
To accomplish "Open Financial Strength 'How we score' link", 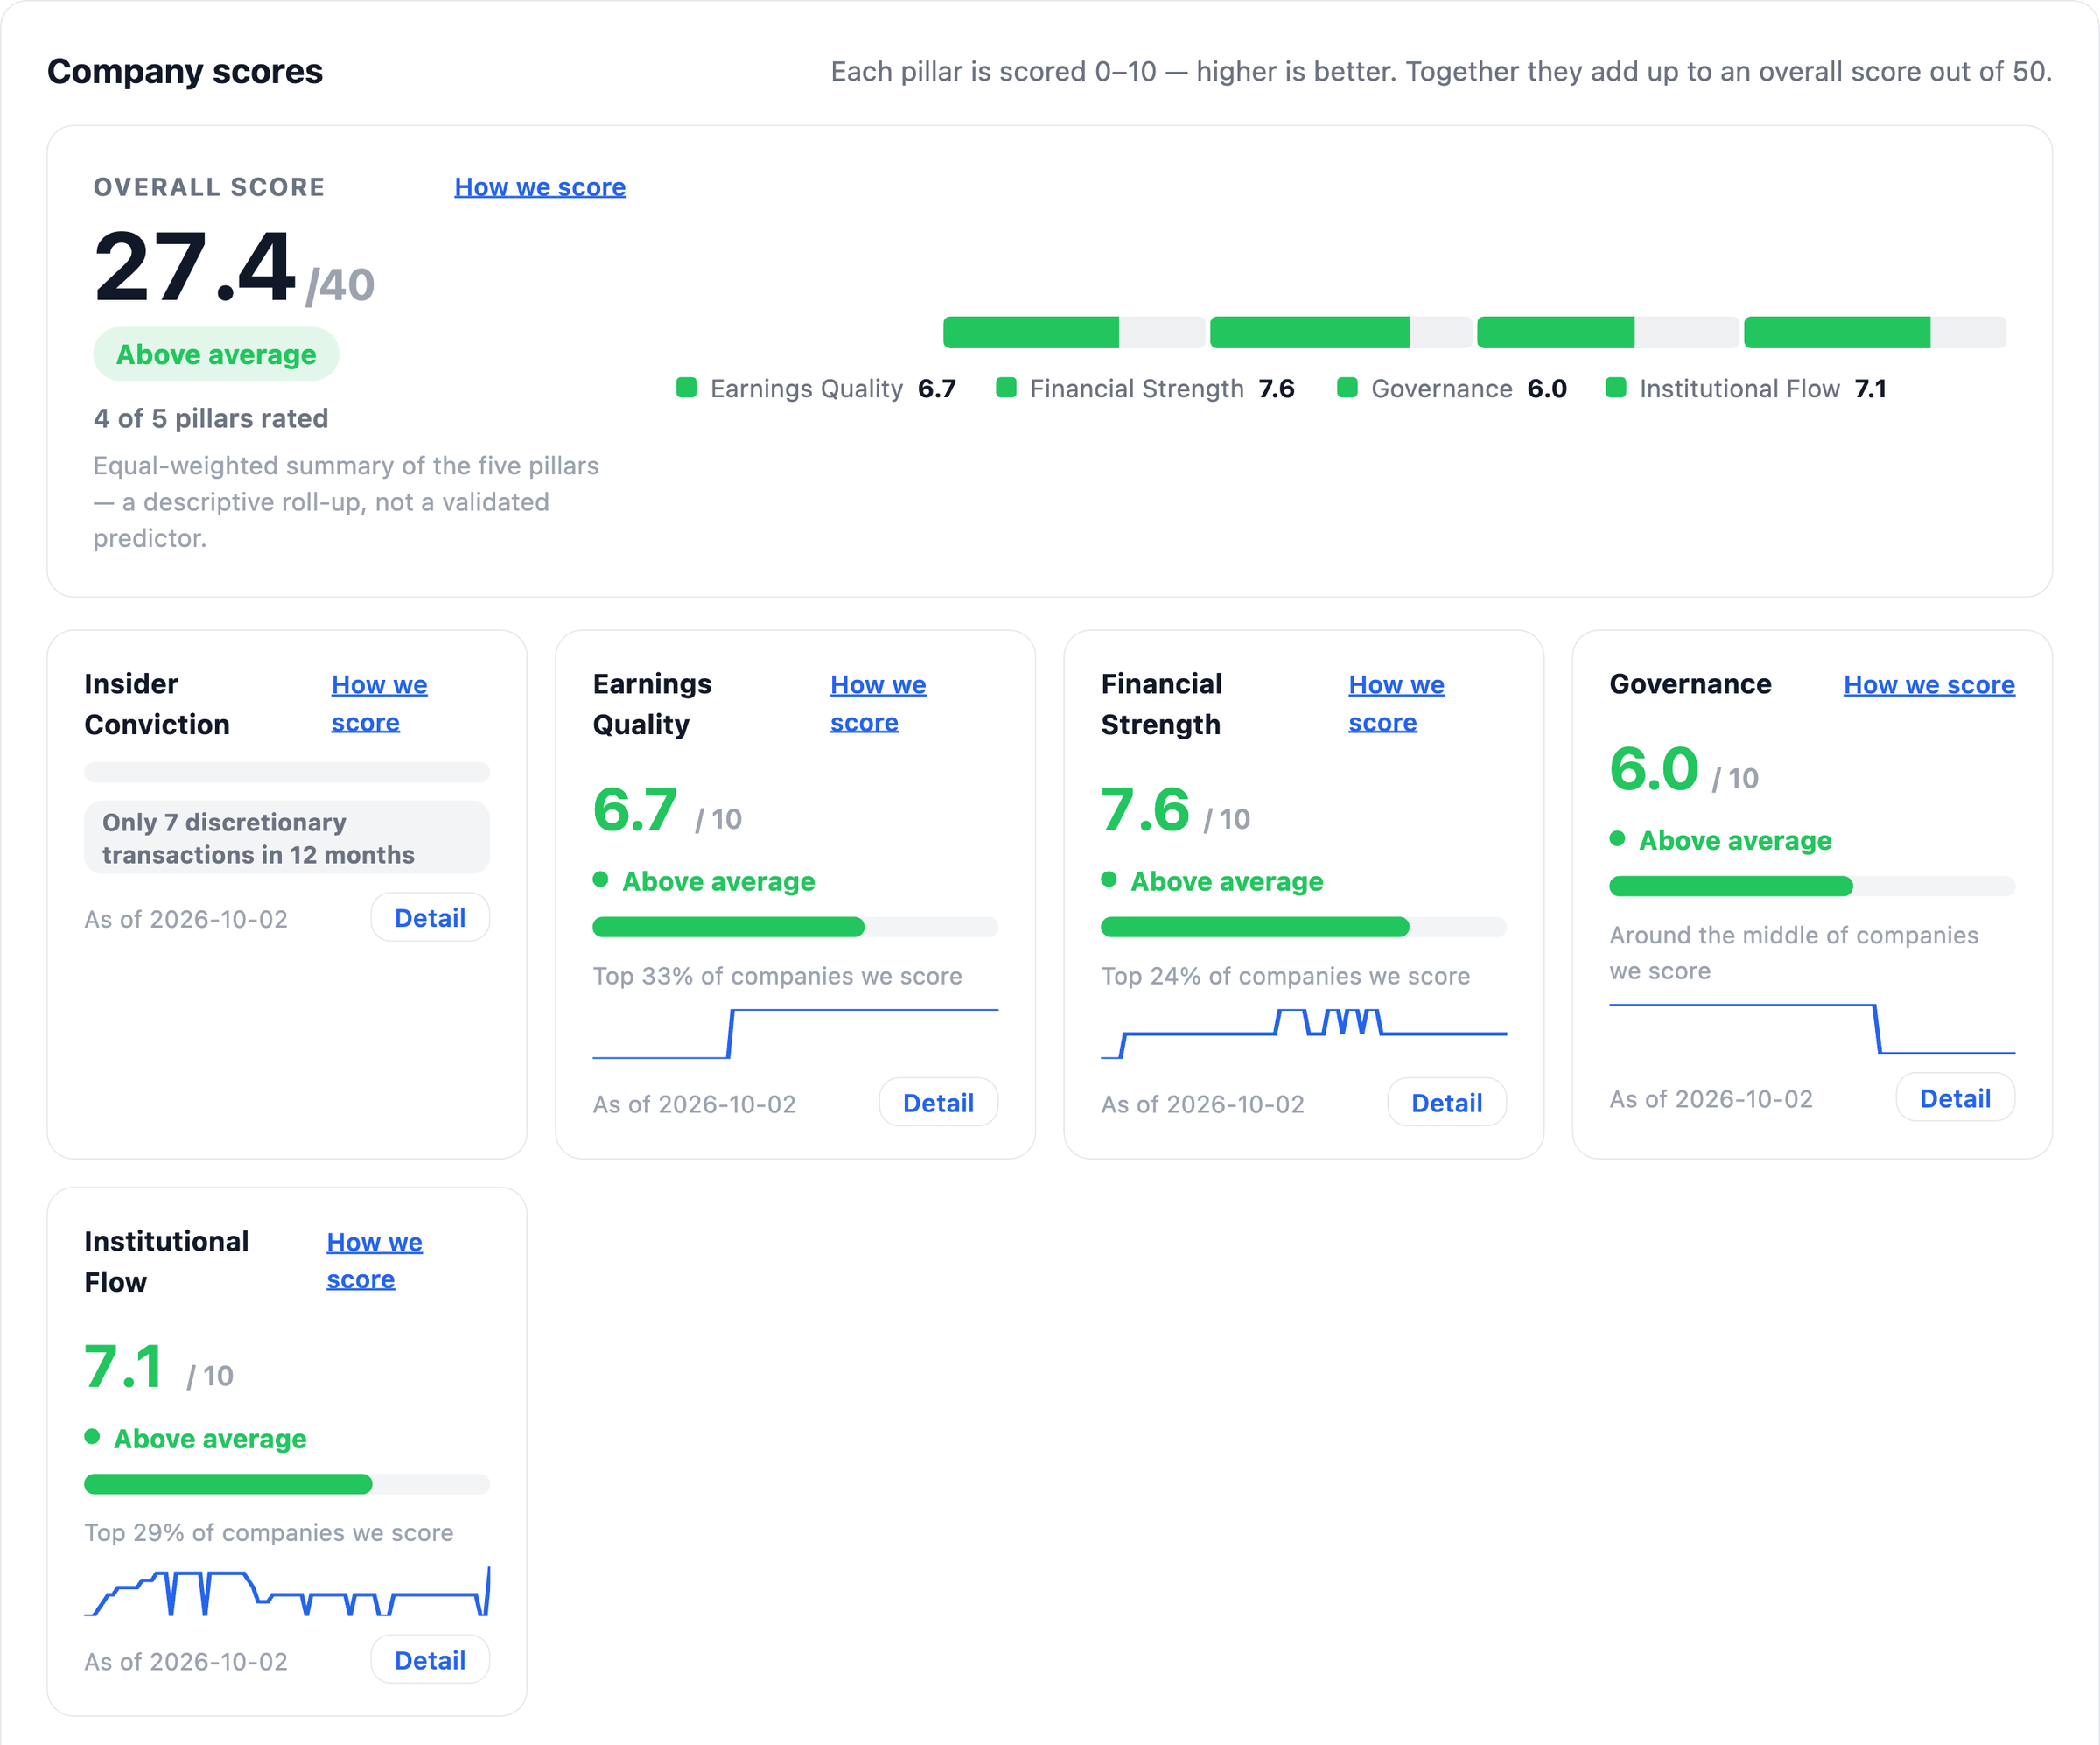I will [x=1396, y=704].
